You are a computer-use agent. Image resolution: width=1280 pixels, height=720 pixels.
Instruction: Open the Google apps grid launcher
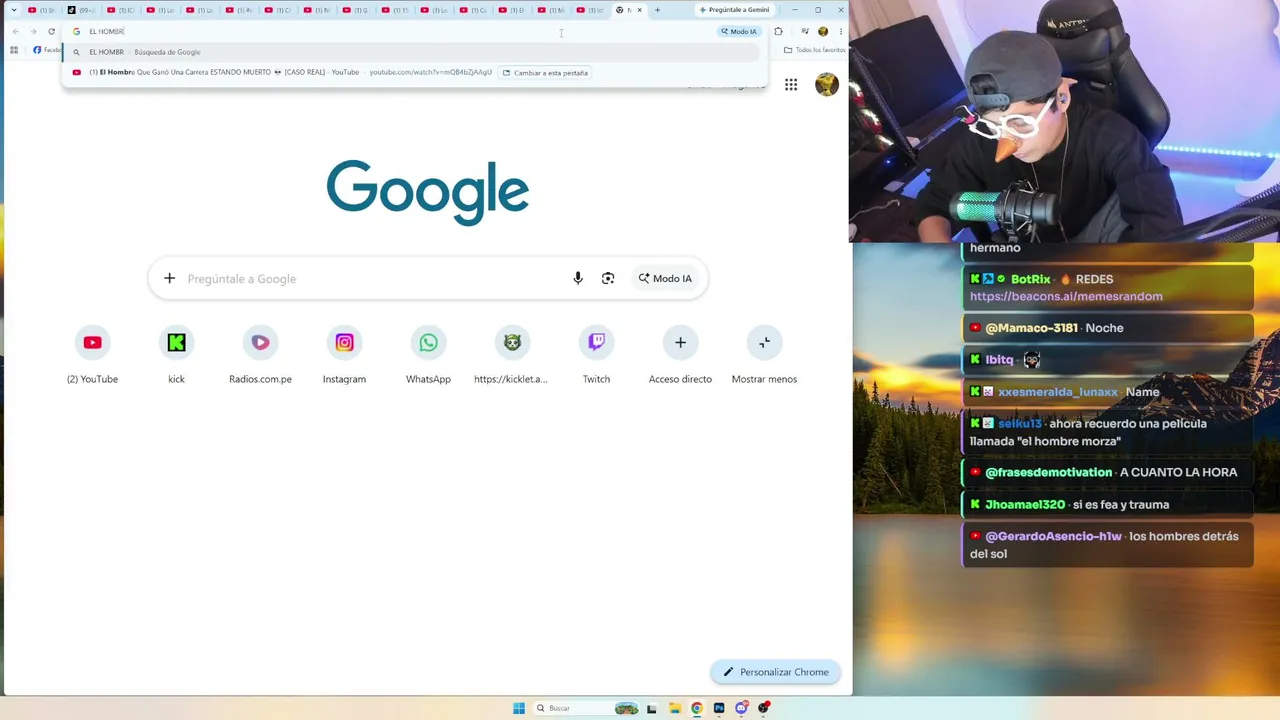click(791, 85)
